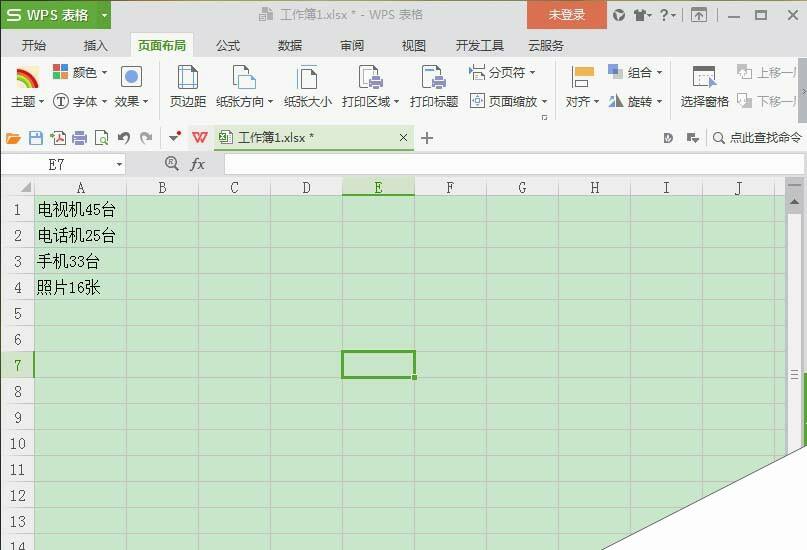
Task: Click the open folder icon in quick toolbar
Action: tap(13, 138)
